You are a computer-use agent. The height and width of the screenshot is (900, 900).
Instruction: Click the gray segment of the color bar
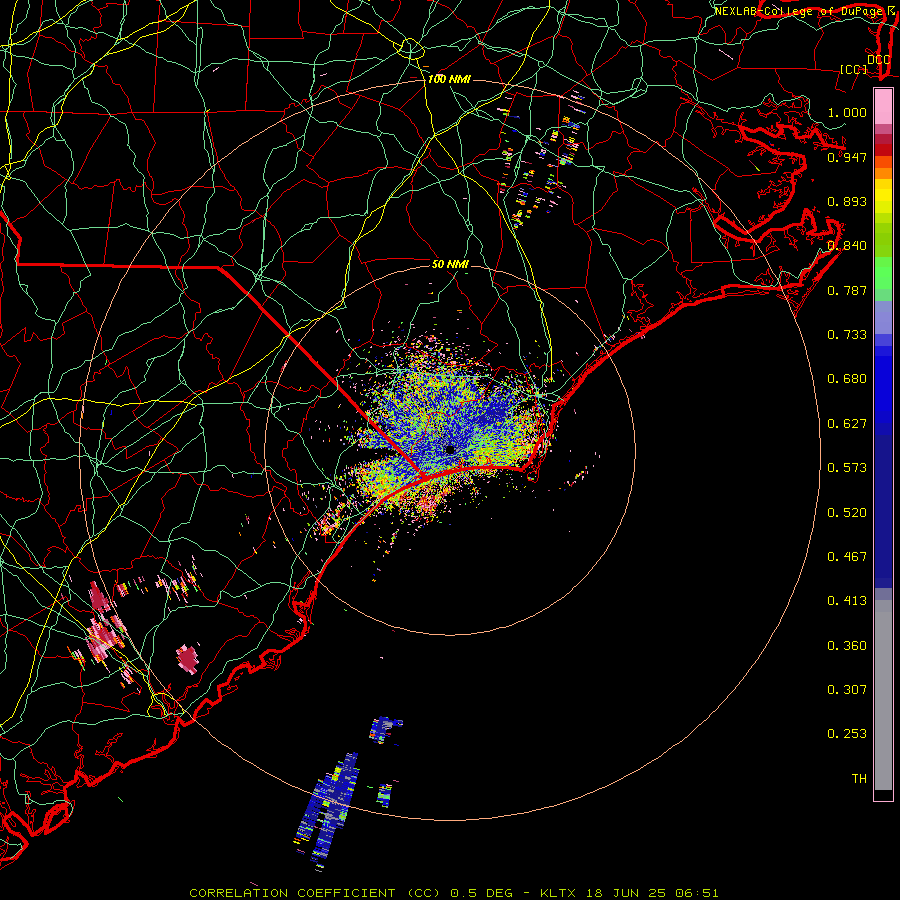click(x=883, y=695)
